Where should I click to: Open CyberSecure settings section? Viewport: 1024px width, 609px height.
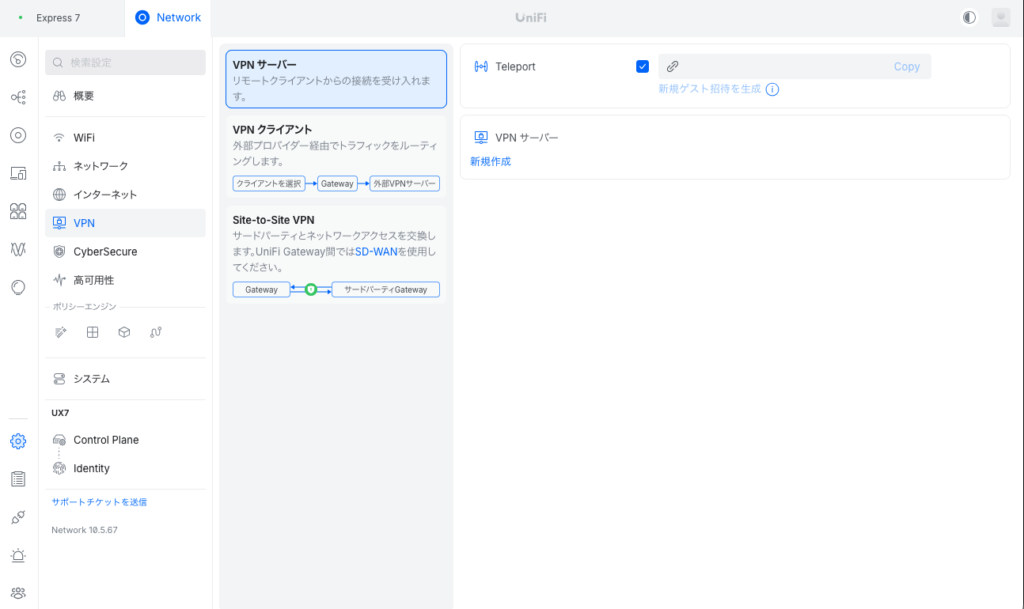click(x=125, y=251)
